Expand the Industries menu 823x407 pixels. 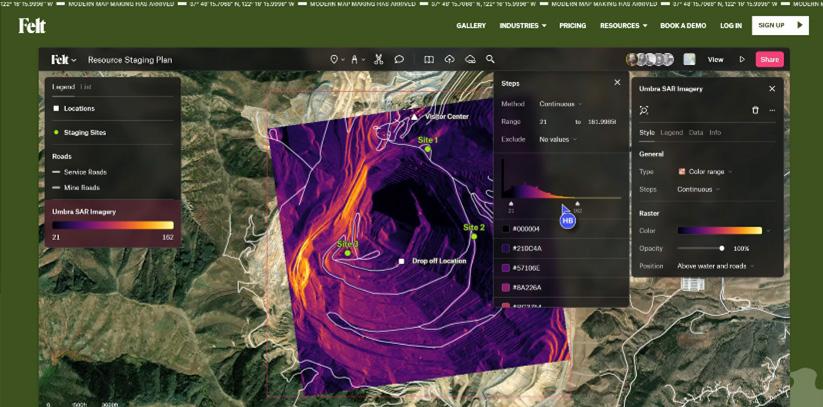(522, 25)
